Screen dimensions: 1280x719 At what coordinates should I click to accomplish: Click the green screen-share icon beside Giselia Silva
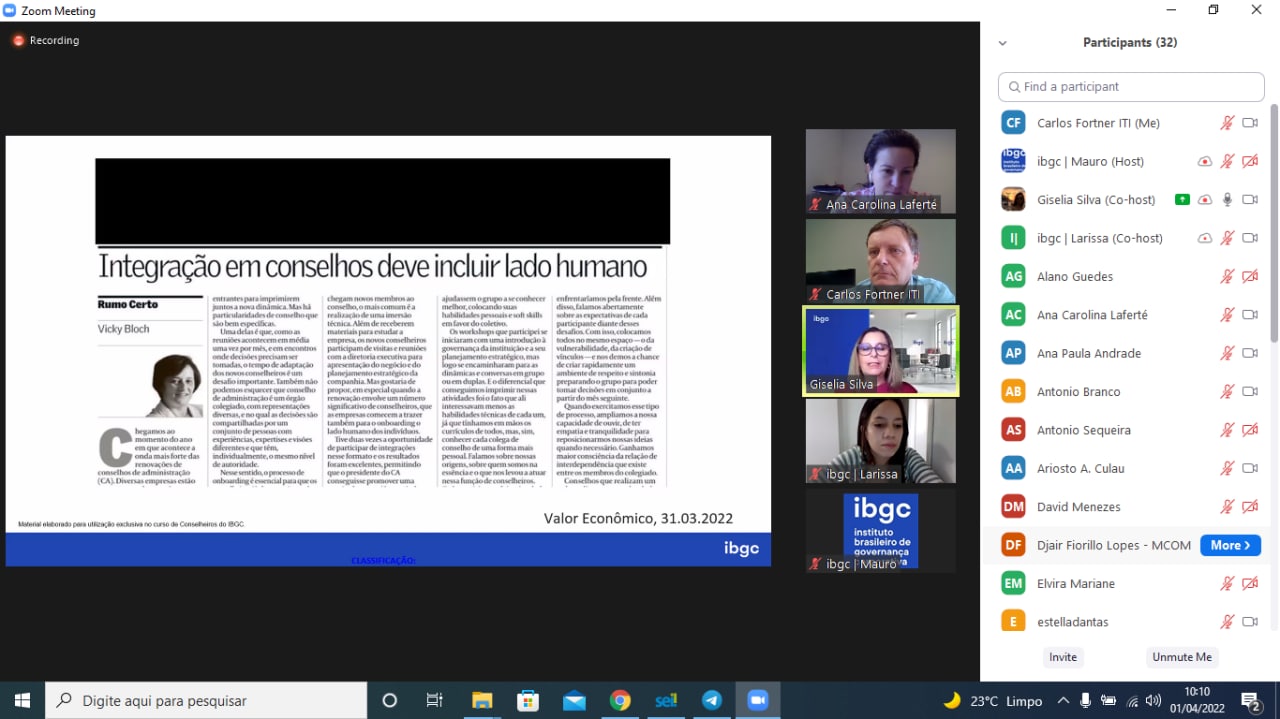coord(1182,199)
